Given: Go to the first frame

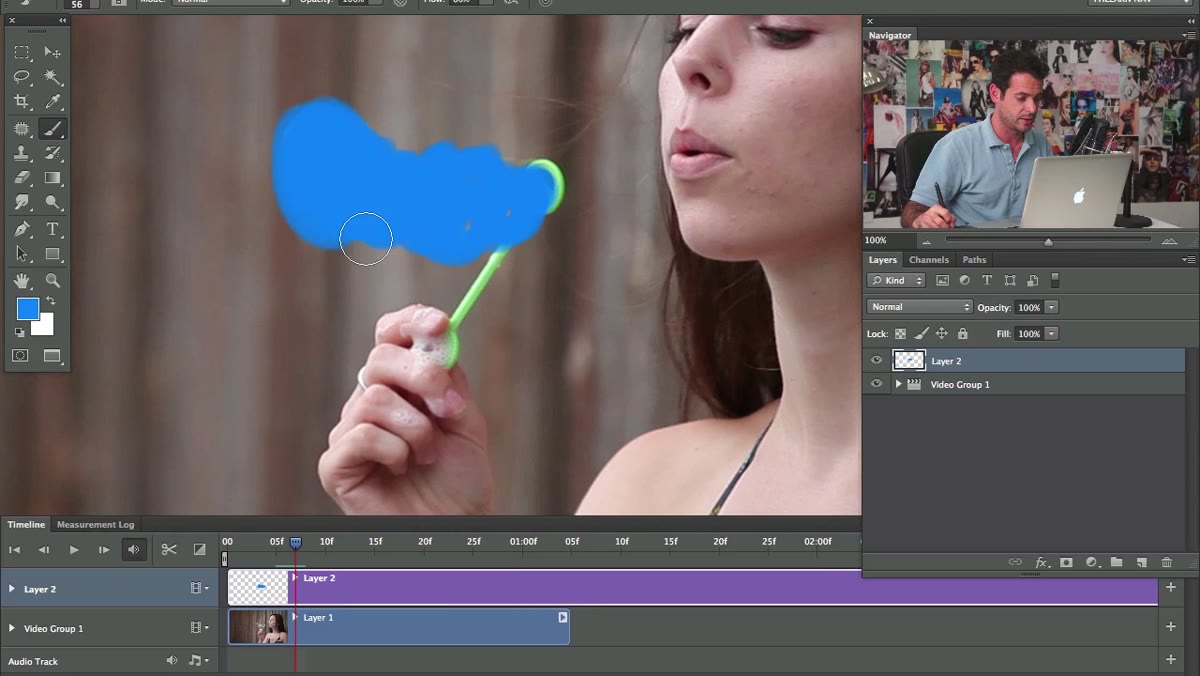Looking at the screenshot, I should 14,549.
